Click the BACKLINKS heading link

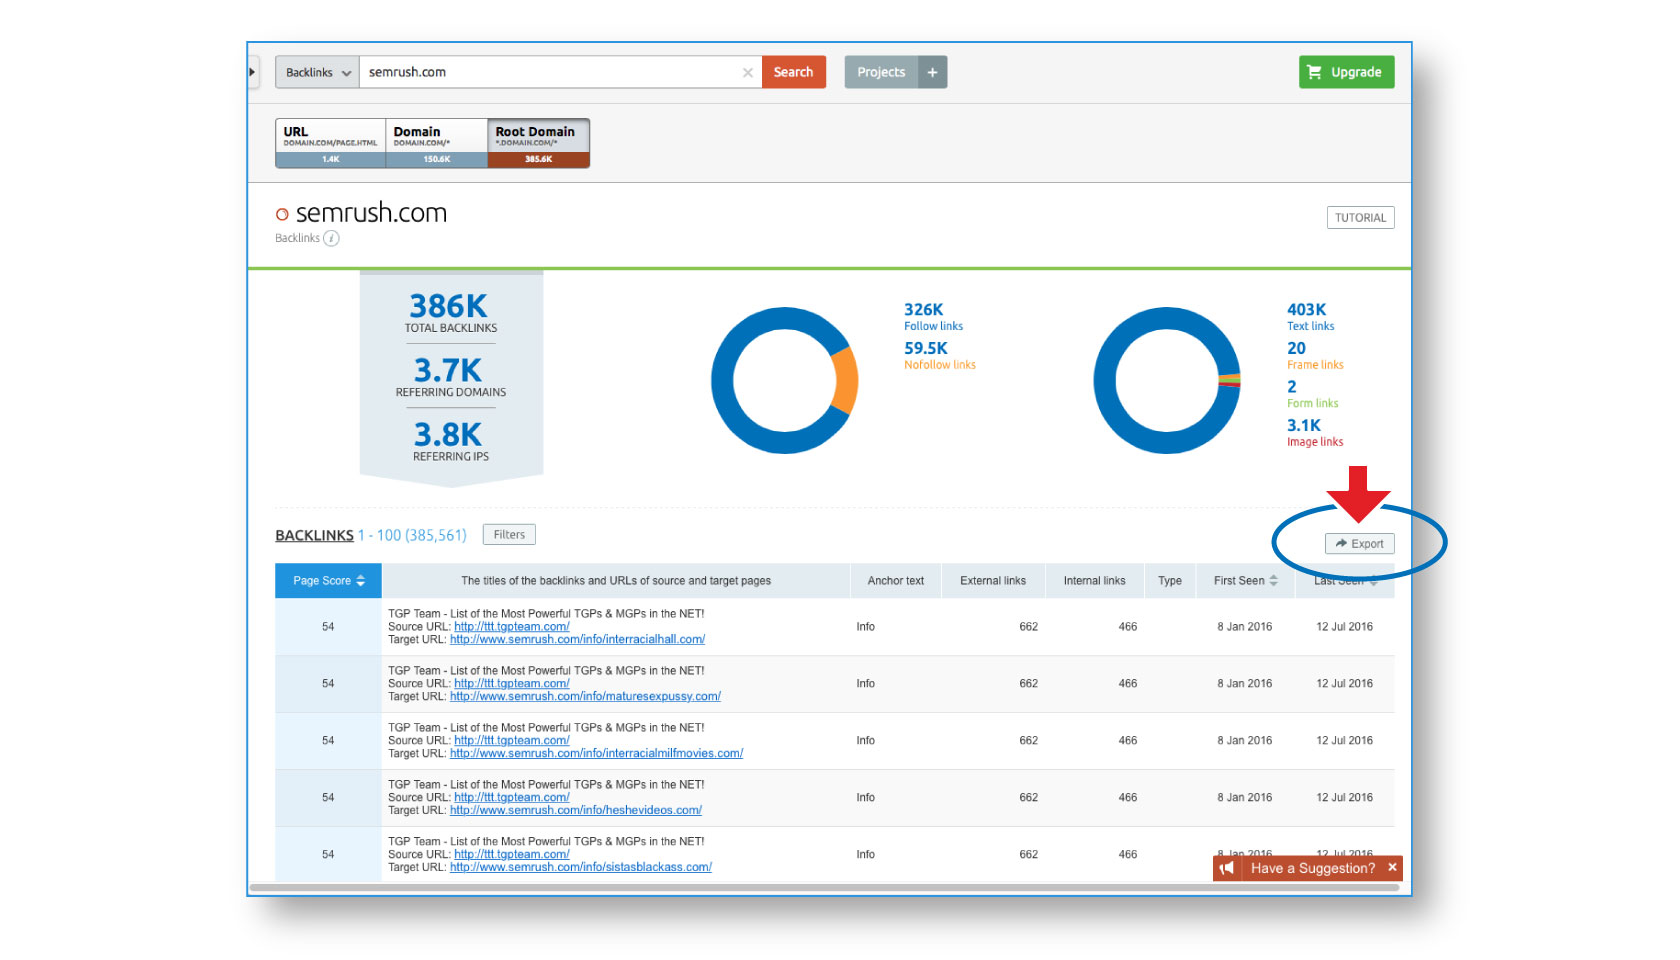tap(314, 535)
